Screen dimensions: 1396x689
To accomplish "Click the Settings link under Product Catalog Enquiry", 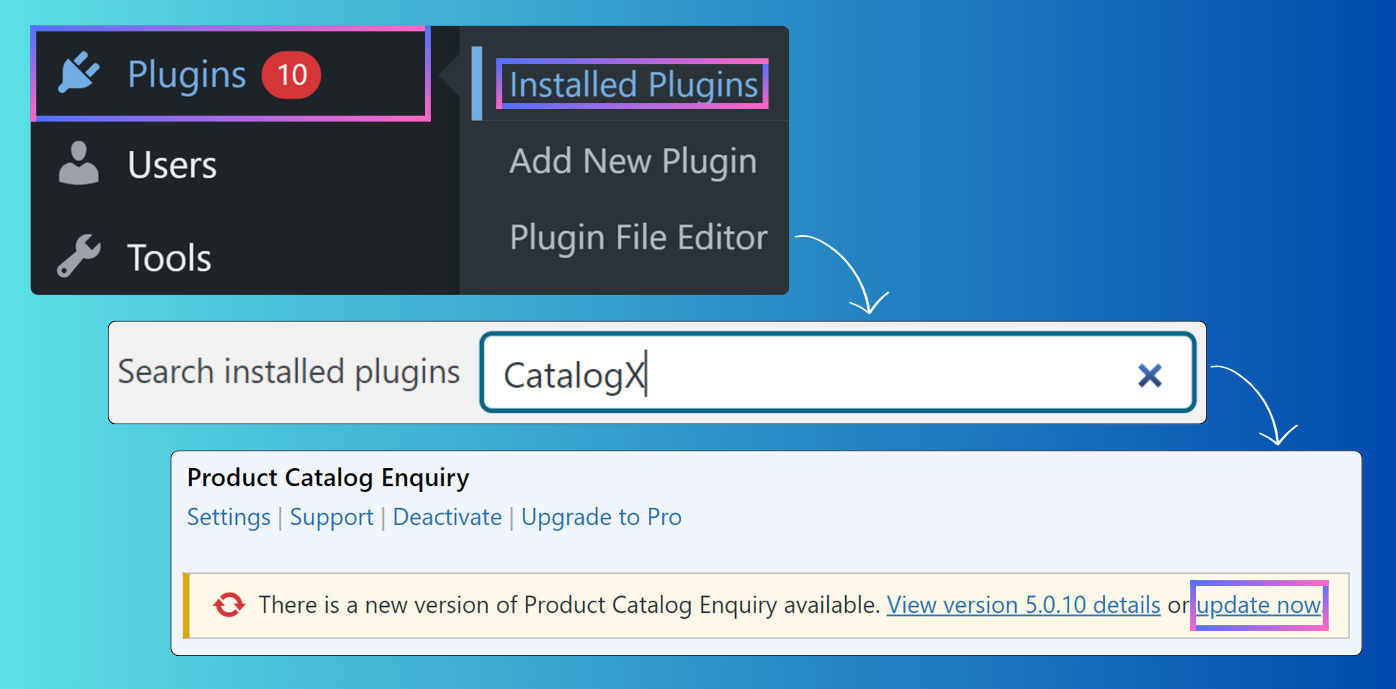I will click(x=229, y=517).
